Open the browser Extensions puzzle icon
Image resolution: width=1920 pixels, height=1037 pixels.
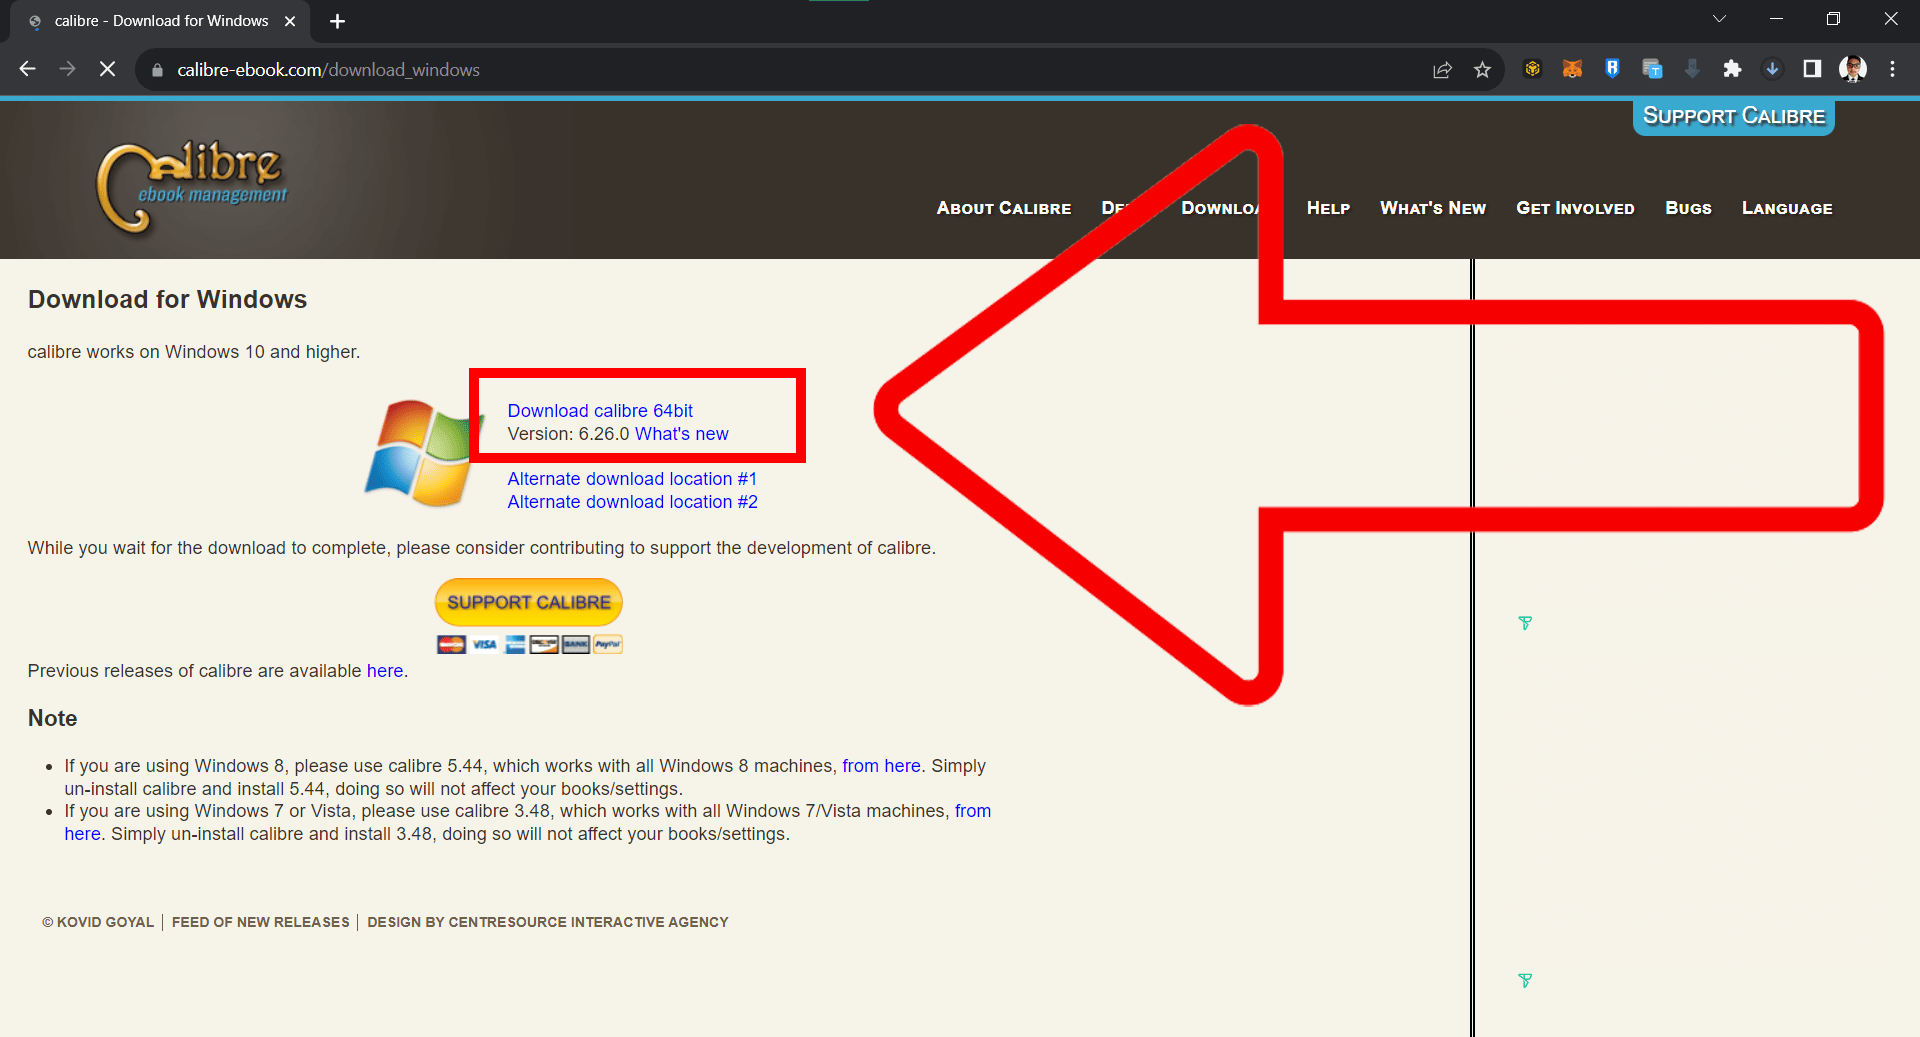pyautogui.click(x=1733, y=69)
